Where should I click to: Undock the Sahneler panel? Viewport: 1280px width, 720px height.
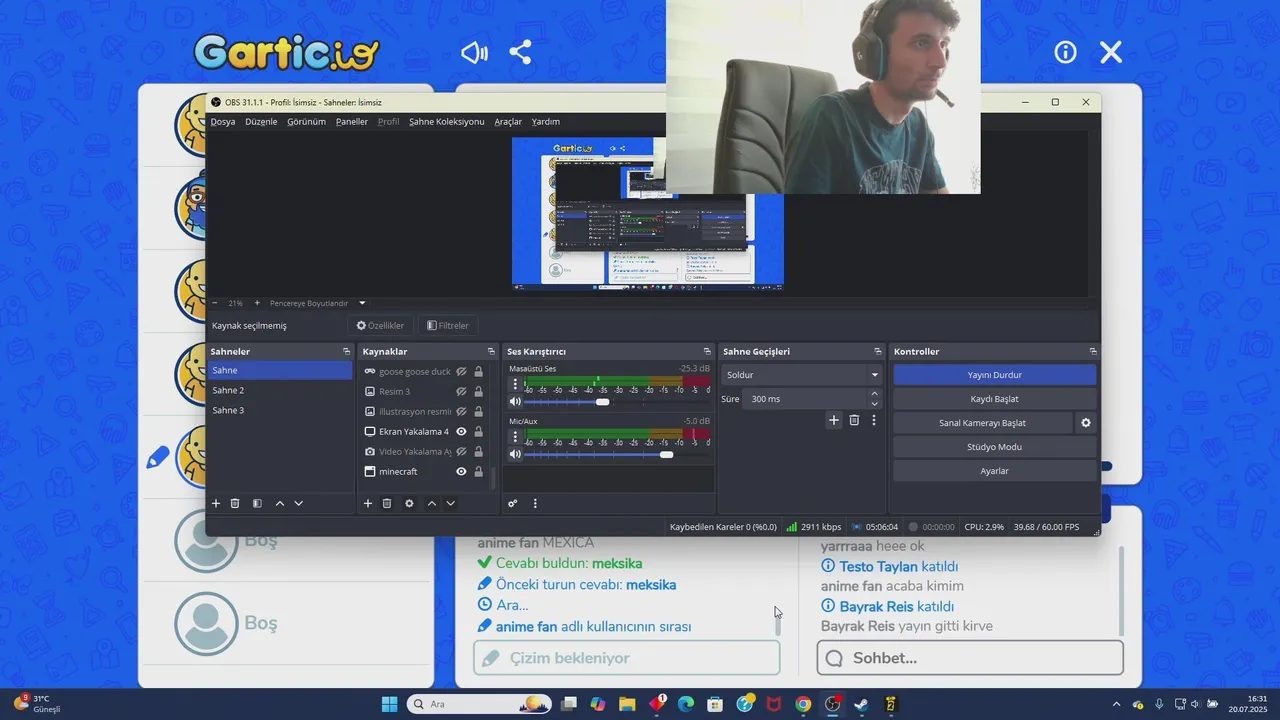tap(347, 352)
